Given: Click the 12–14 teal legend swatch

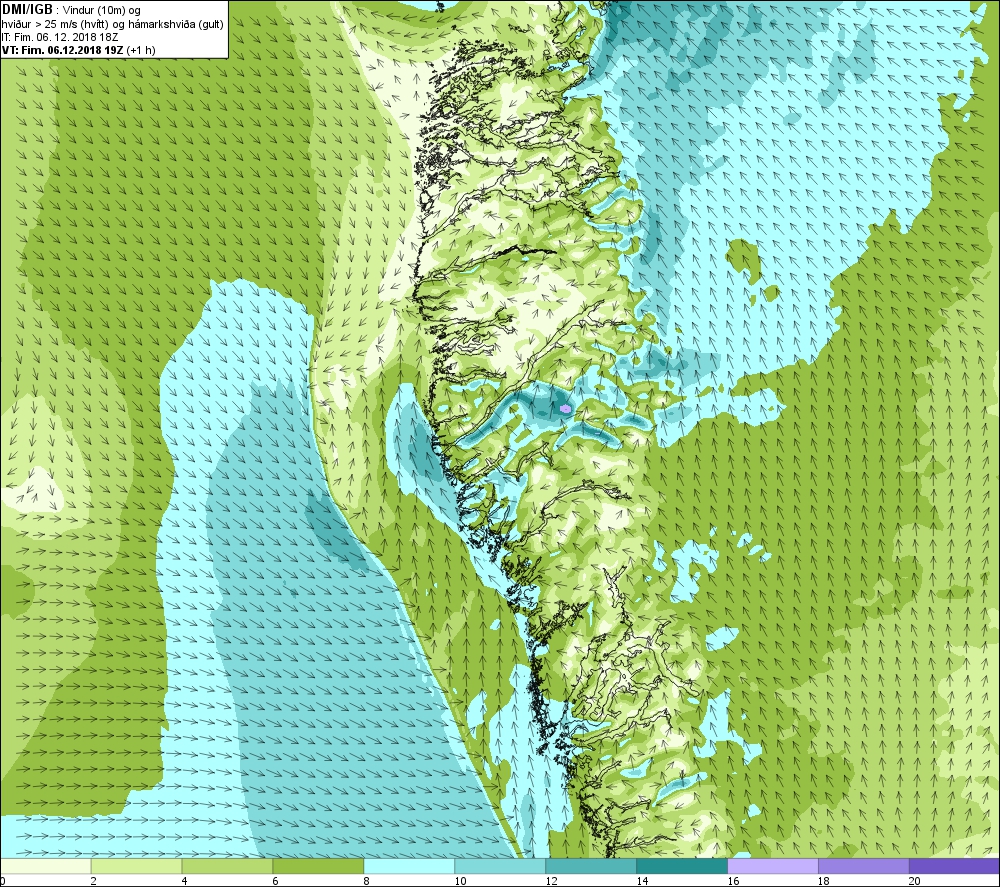Looking at the screenshot, I should pyautogui.click(x=591, y=866).
